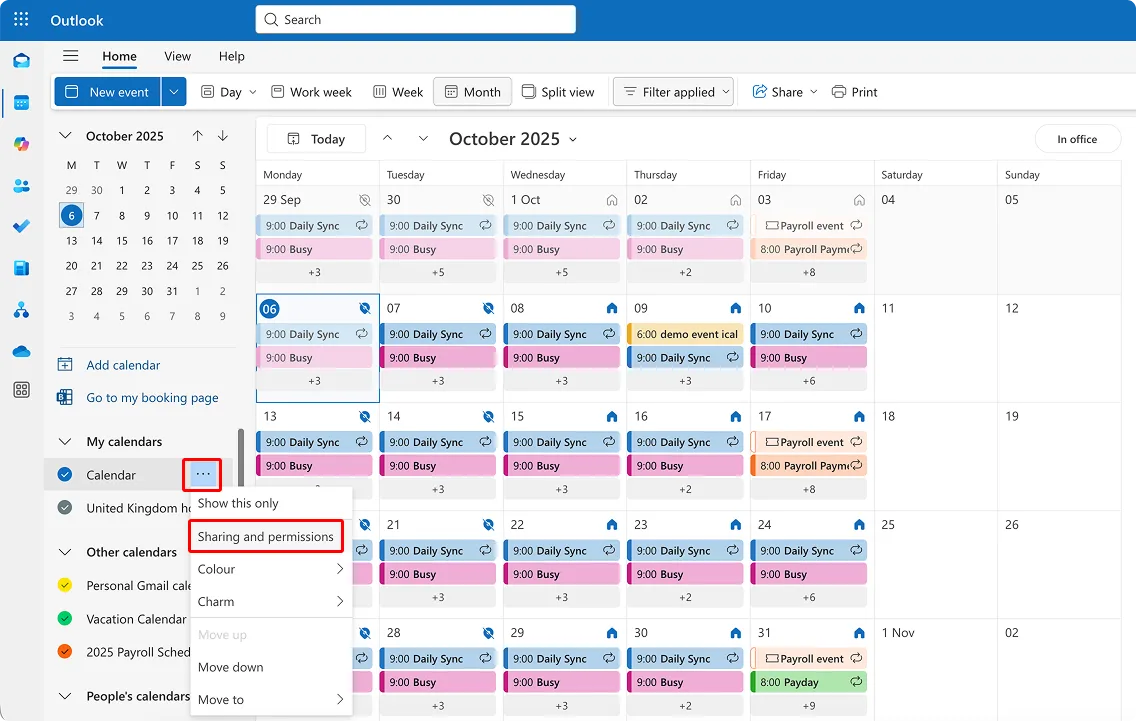Viewport: 1136px width, 721px height.
Task: Uncheck the Calendar in My calendars
Action: coord(64,474)
